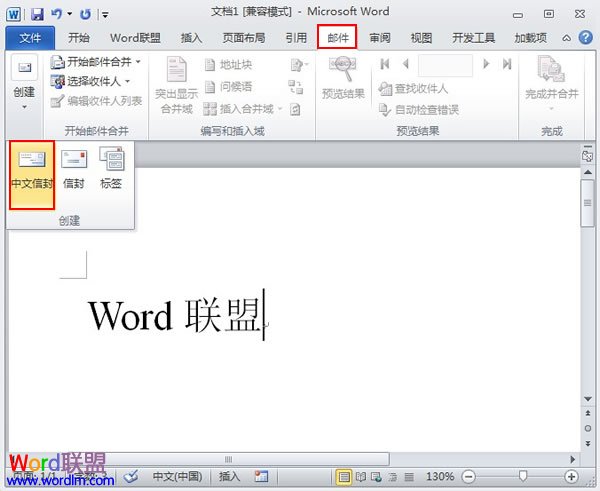Click 预览结果 magnifier button
This screenshot has height=491, width=600.
click(343, 78)
